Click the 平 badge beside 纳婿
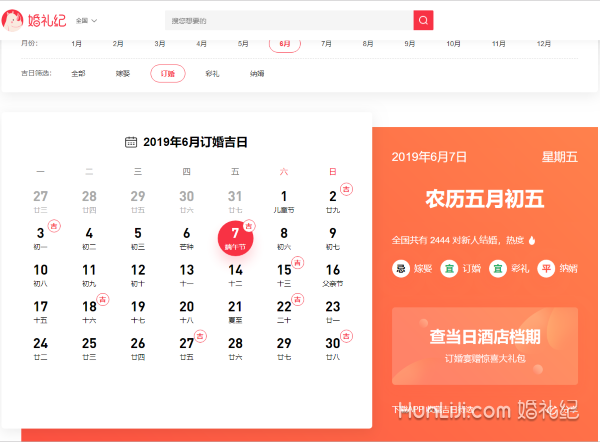 (545, 268)
